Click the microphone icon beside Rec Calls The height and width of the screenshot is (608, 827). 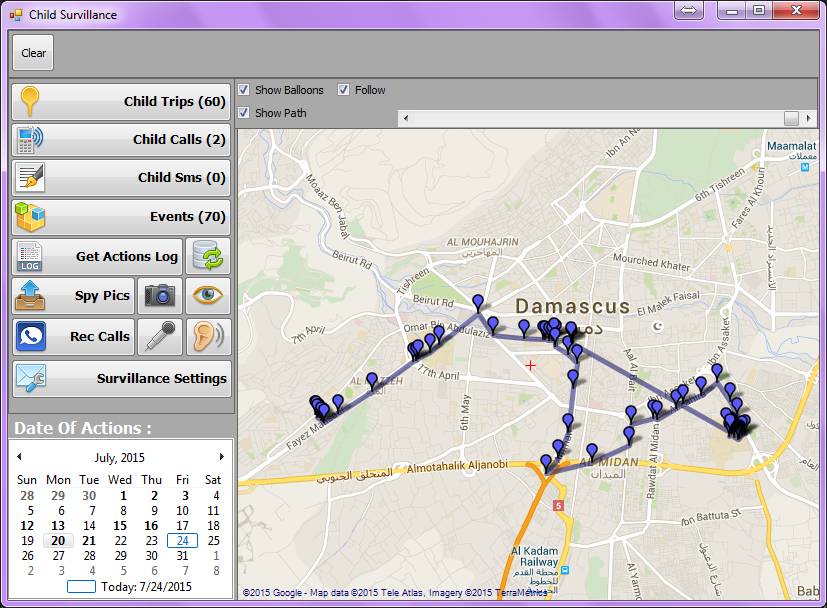click(159, 337)
